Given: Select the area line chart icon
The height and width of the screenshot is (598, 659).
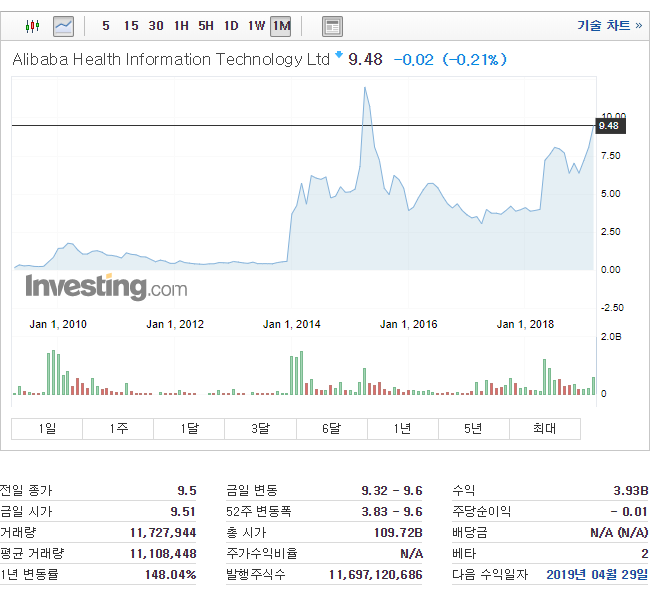Looking at the screenshot, I should tap(63, 26).
